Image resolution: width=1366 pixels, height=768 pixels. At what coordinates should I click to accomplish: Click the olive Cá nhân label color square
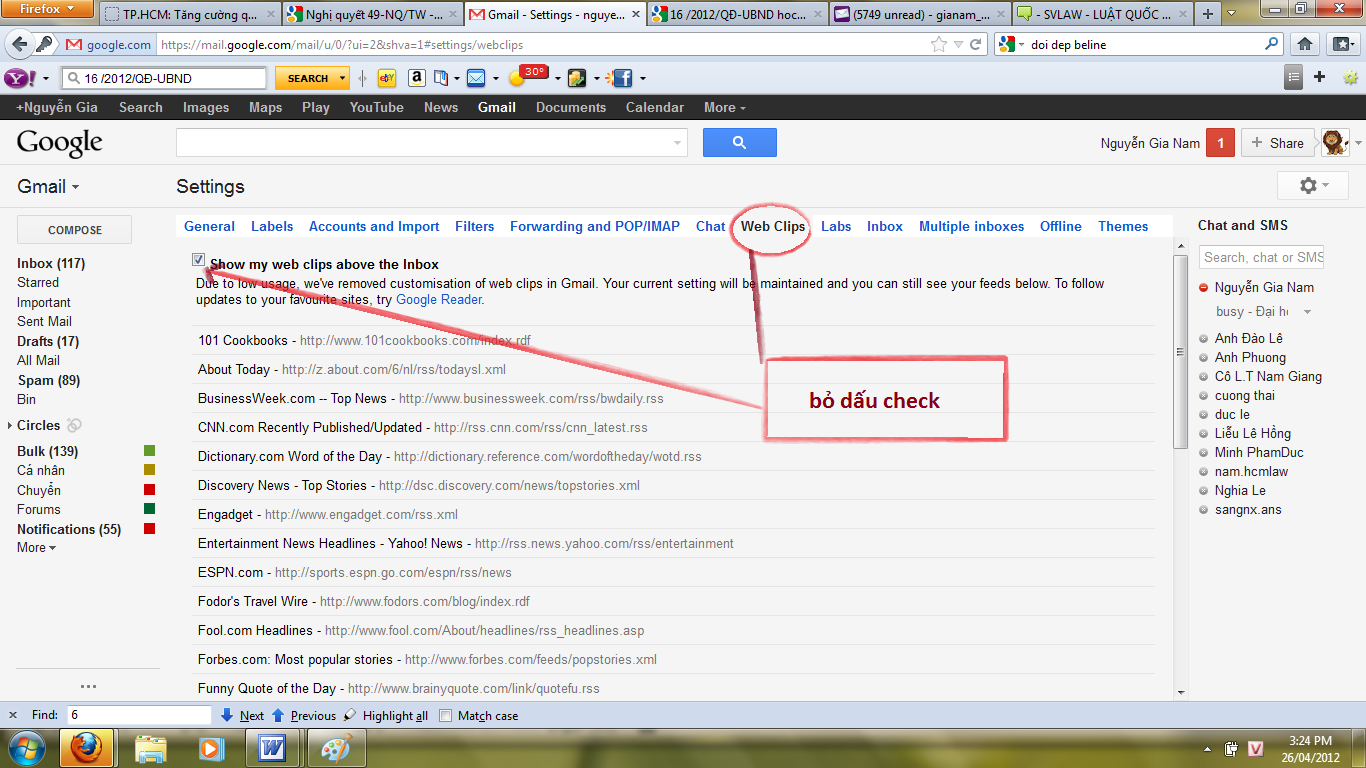[150, 470]
